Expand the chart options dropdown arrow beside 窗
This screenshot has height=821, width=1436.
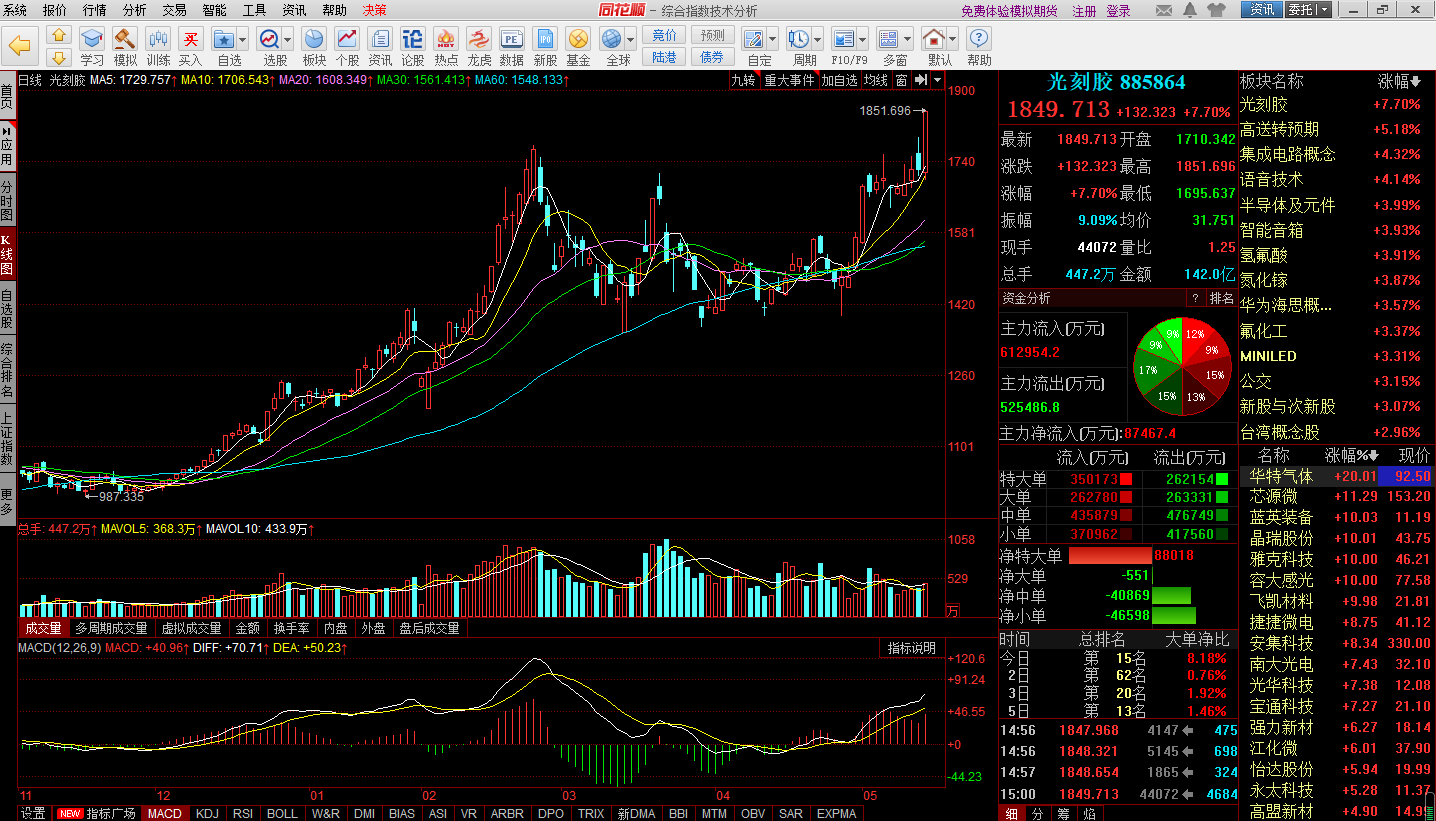936,80
